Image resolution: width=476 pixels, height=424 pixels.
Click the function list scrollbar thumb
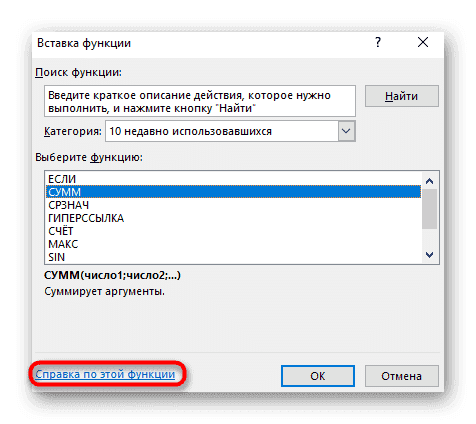point(429,209)
